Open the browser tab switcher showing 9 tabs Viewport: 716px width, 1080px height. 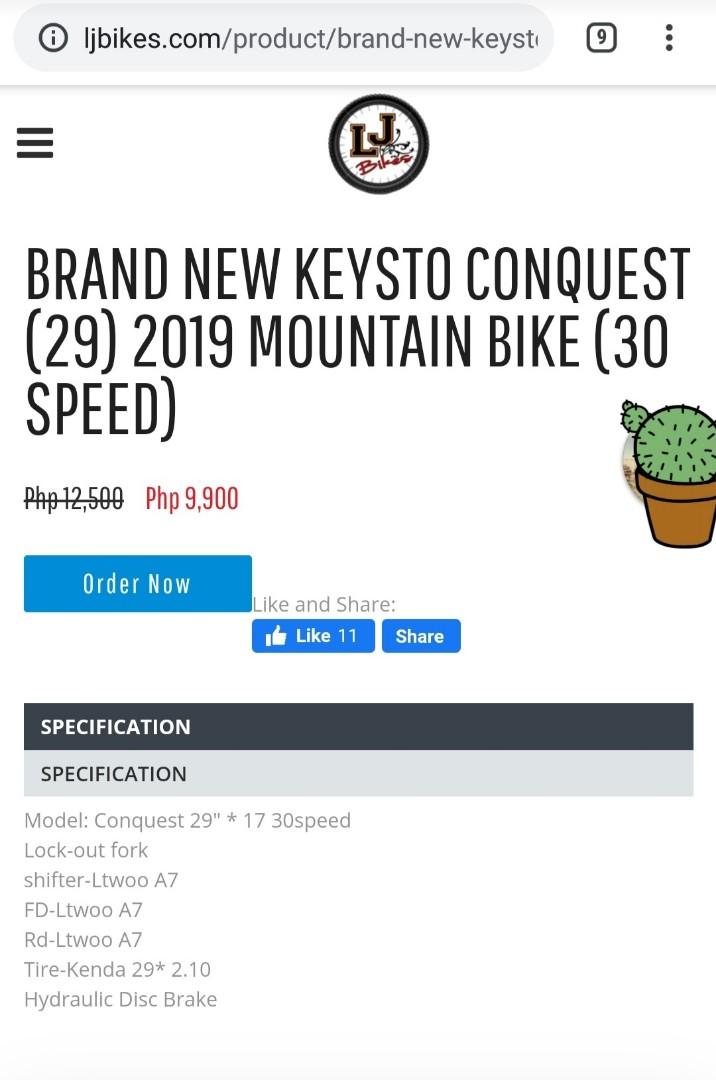(x=601, y=37)
